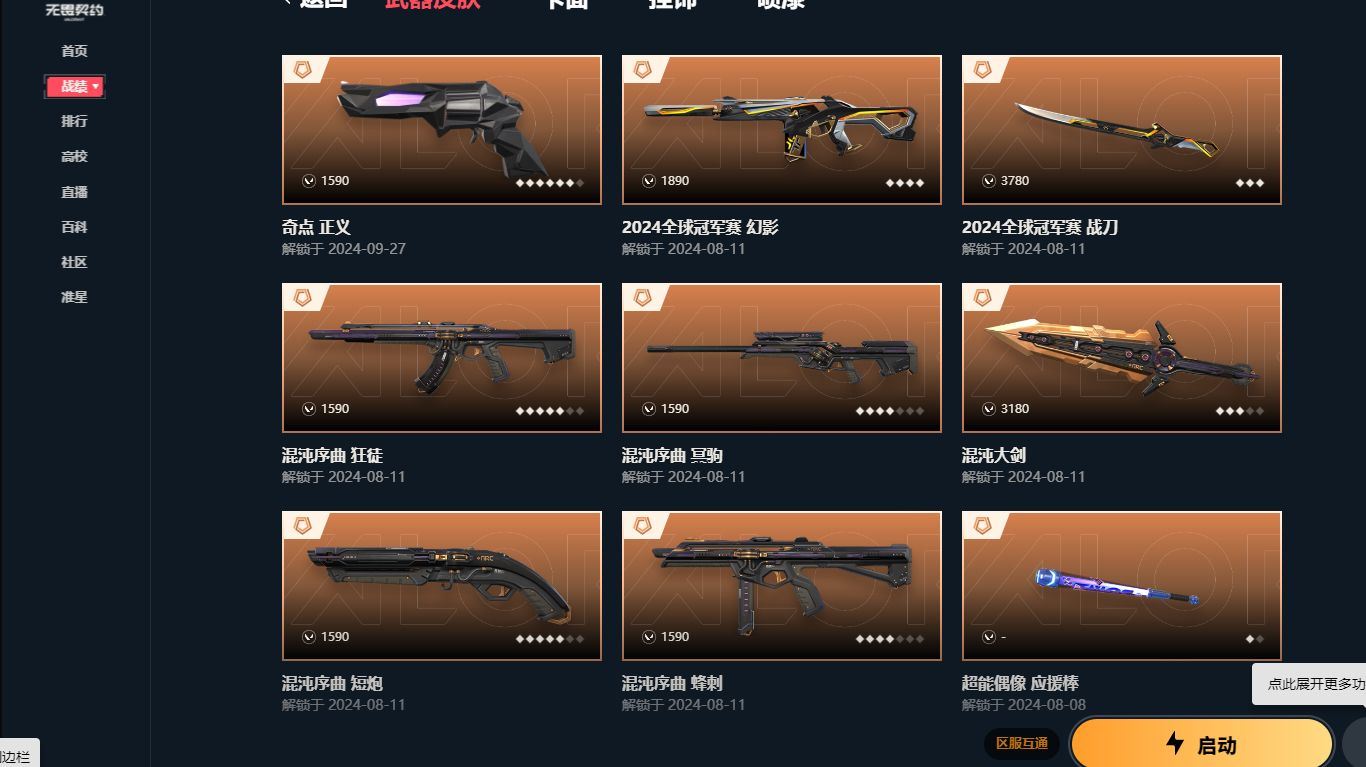1366x767 pixels.
Task: Click the badge icon on 超能偶像 应援棒 card
Action: click(982, 526)
